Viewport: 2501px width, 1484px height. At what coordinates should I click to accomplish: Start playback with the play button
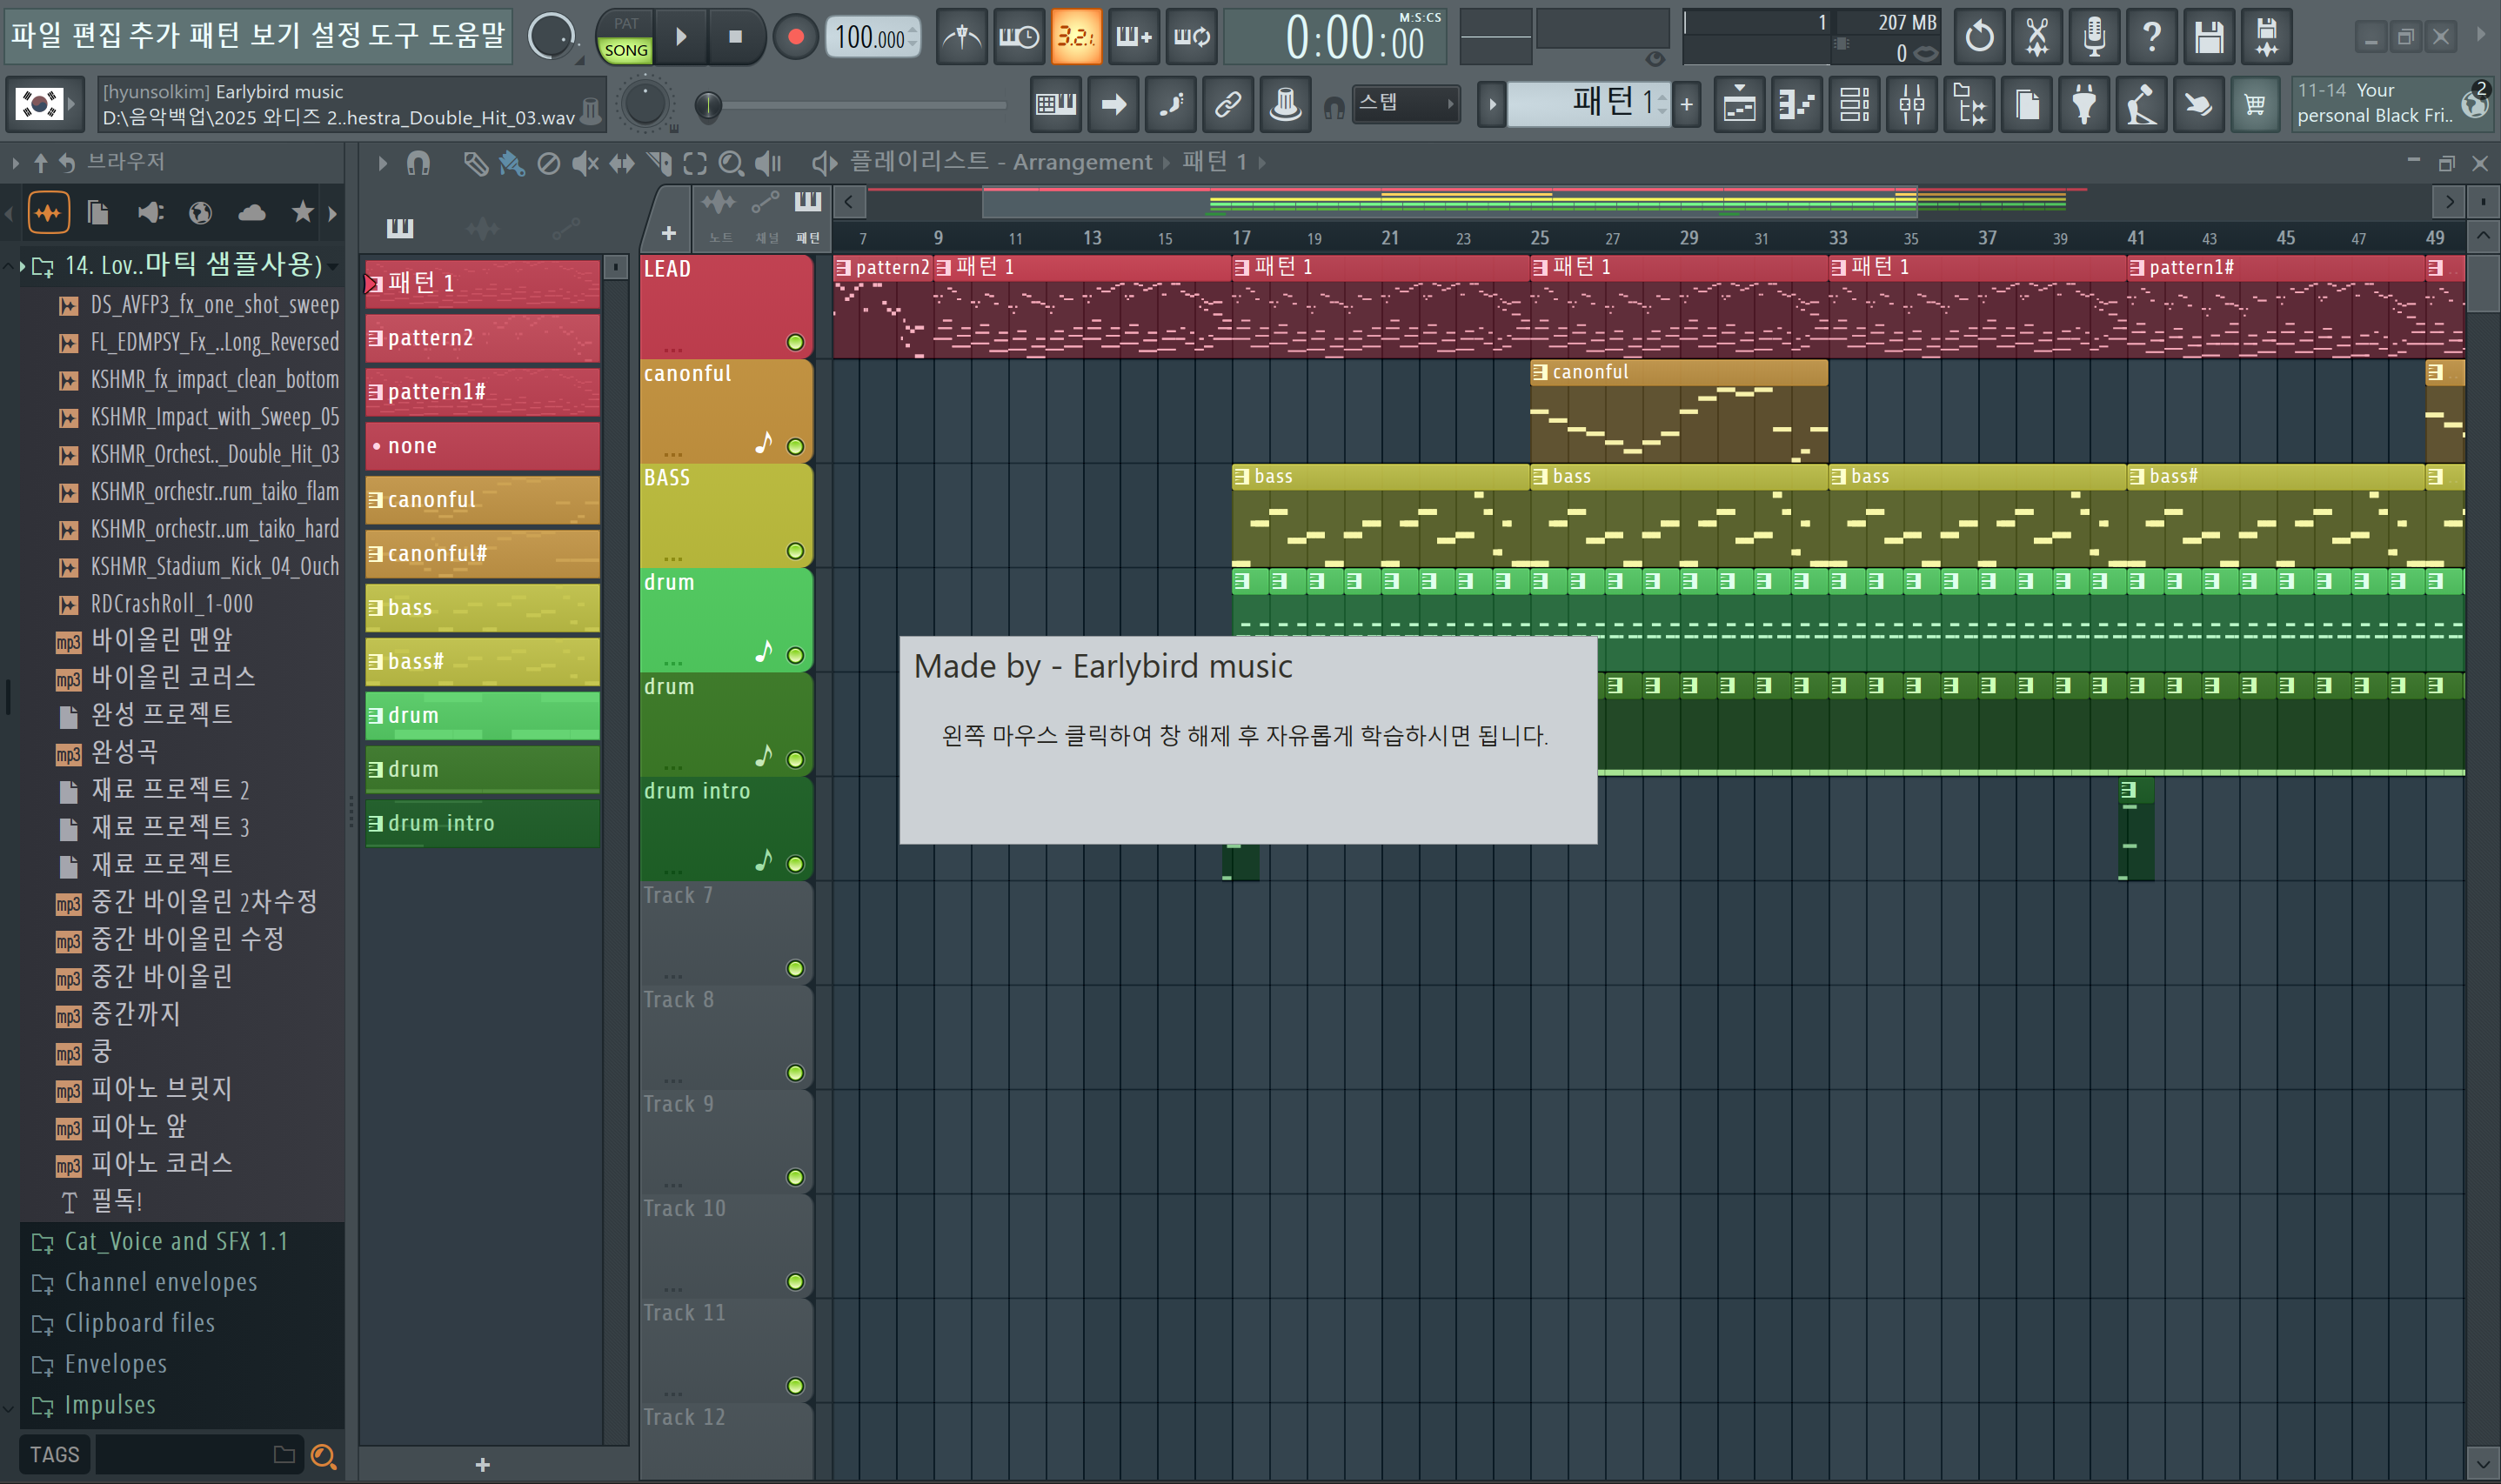681,37
